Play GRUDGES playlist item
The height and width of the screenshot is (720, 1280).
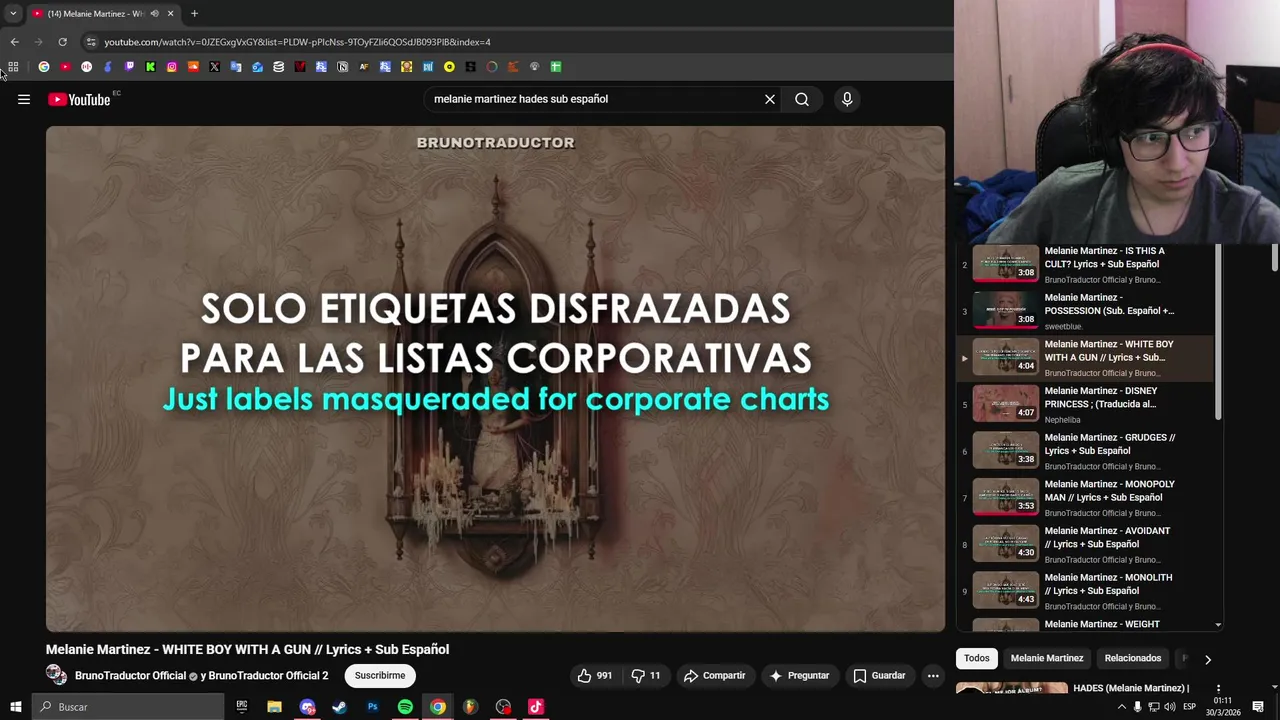tap(1085, 451)
